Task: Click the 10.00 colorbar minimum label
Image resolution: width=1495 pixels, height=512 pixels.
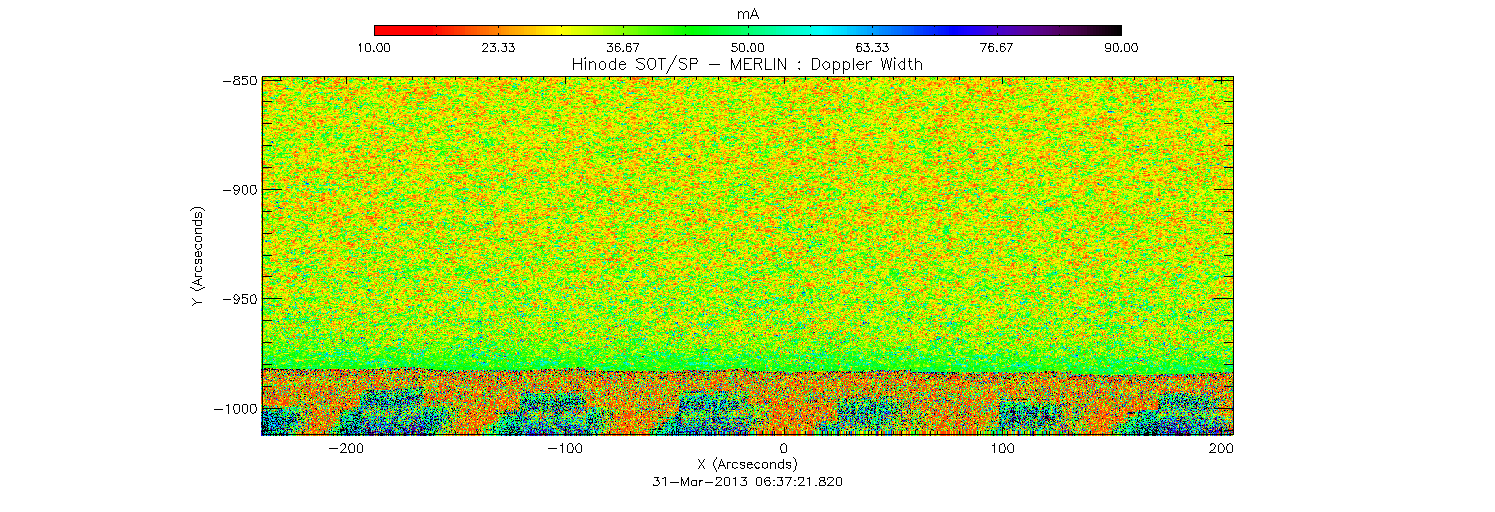Action: pyautogui.click(x=373, y=47)
